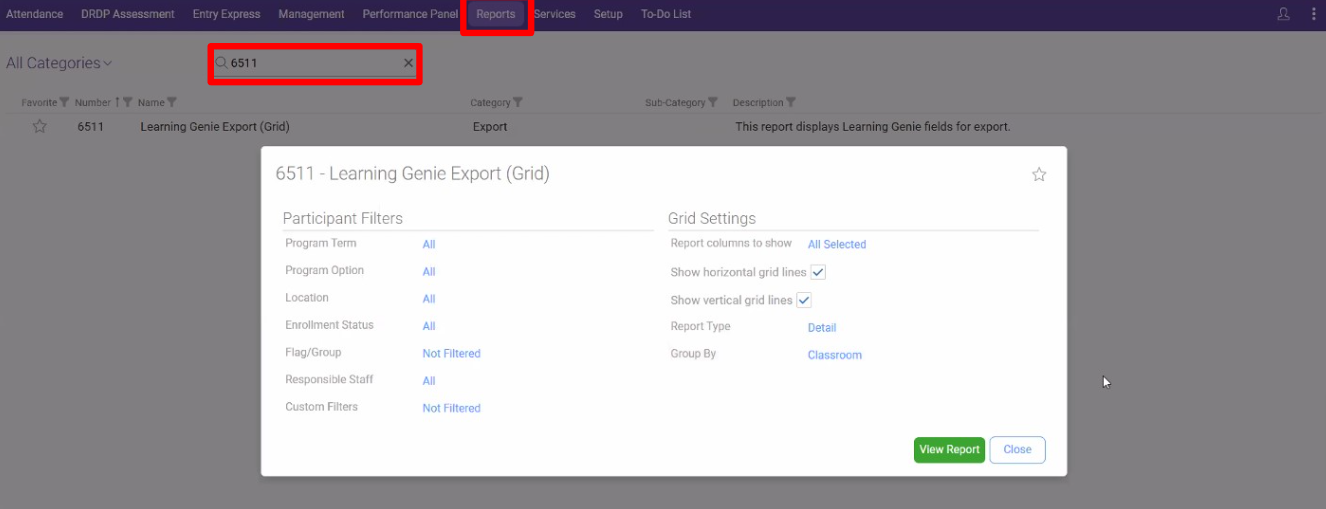
Task: Star report 6511 row as favorite
Action: pos(40,127)
